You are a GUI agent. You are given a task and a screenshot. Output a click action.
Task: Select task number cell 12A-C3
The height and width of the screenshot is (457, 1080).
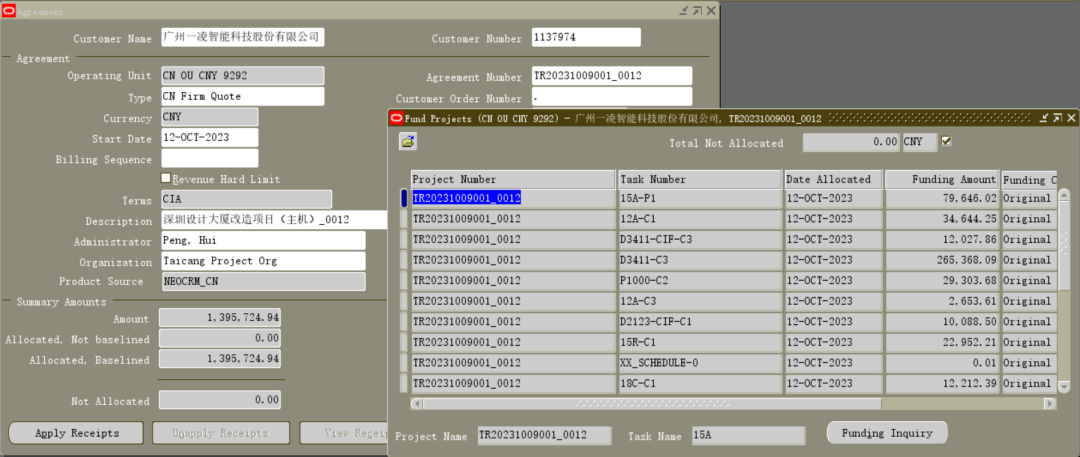pyautogui.click(x=700, y=302)
